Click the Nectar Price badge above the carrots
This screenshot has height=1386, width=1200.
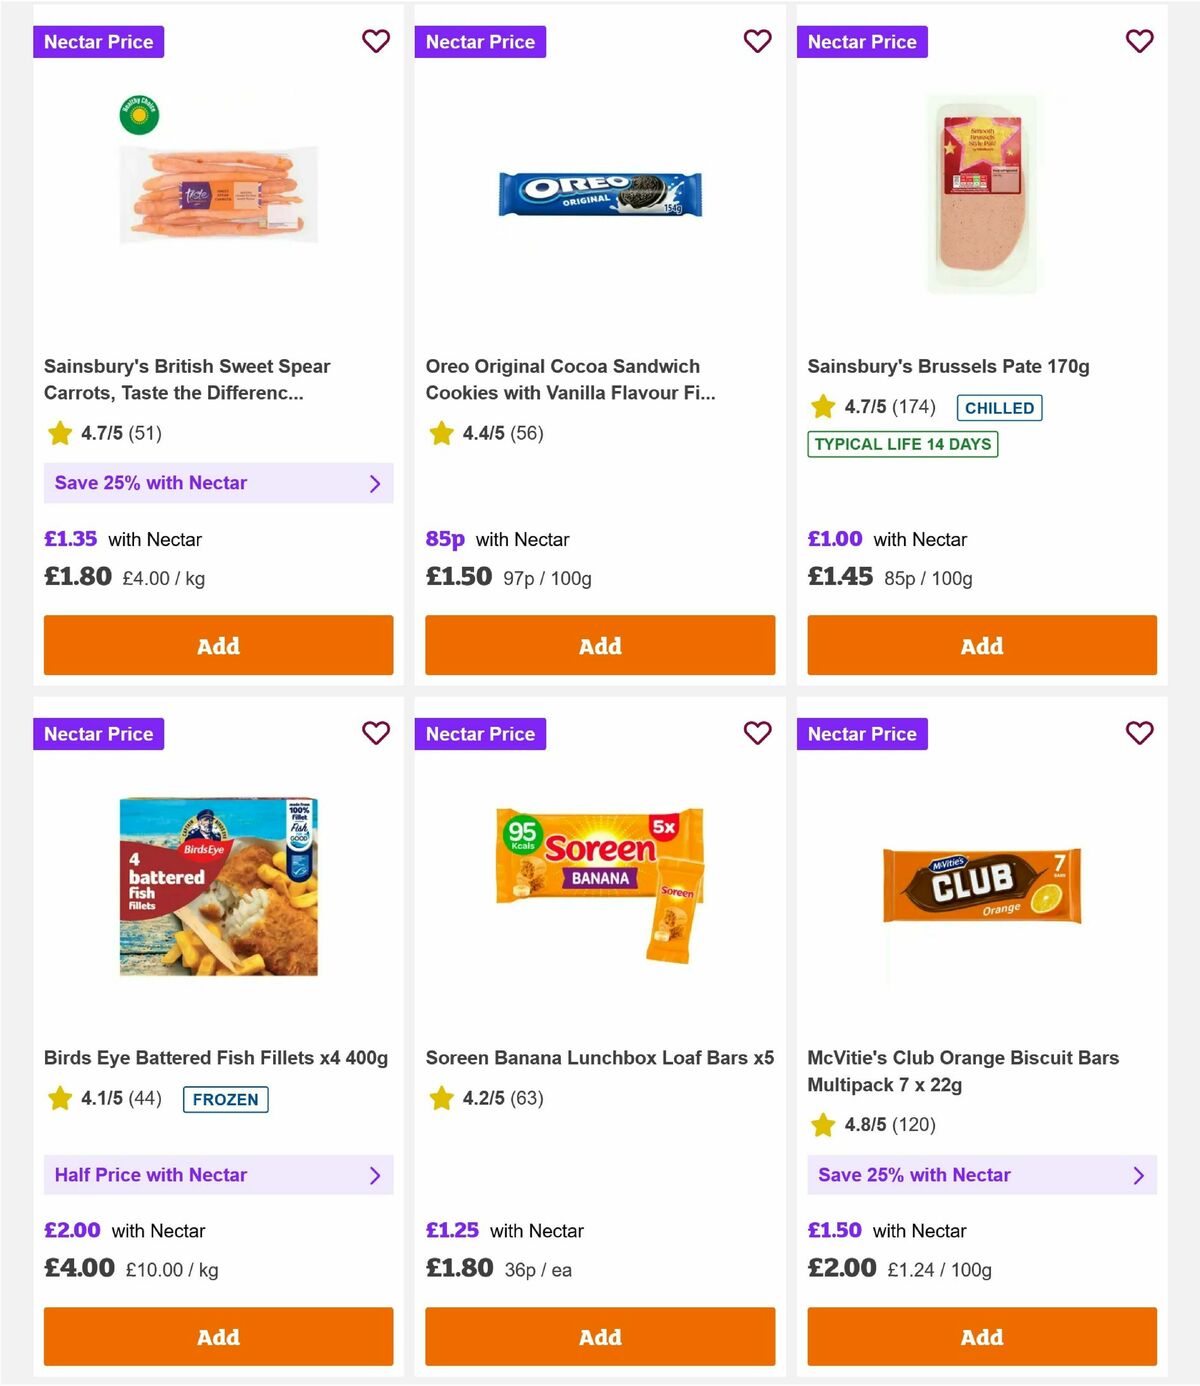point(98,41)
